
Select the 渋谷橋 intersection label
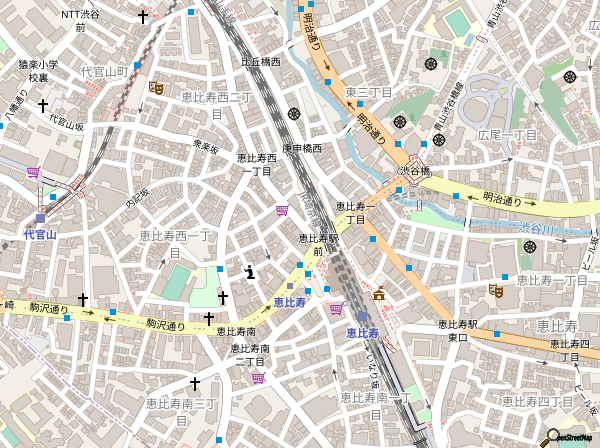413,172
